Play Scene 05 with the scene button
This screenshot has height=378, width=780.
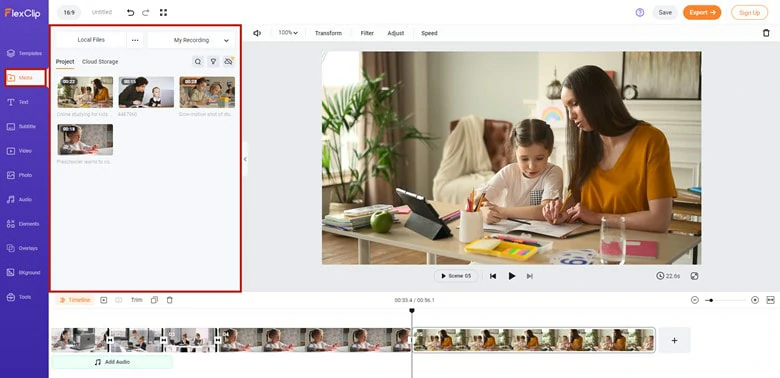456,276
